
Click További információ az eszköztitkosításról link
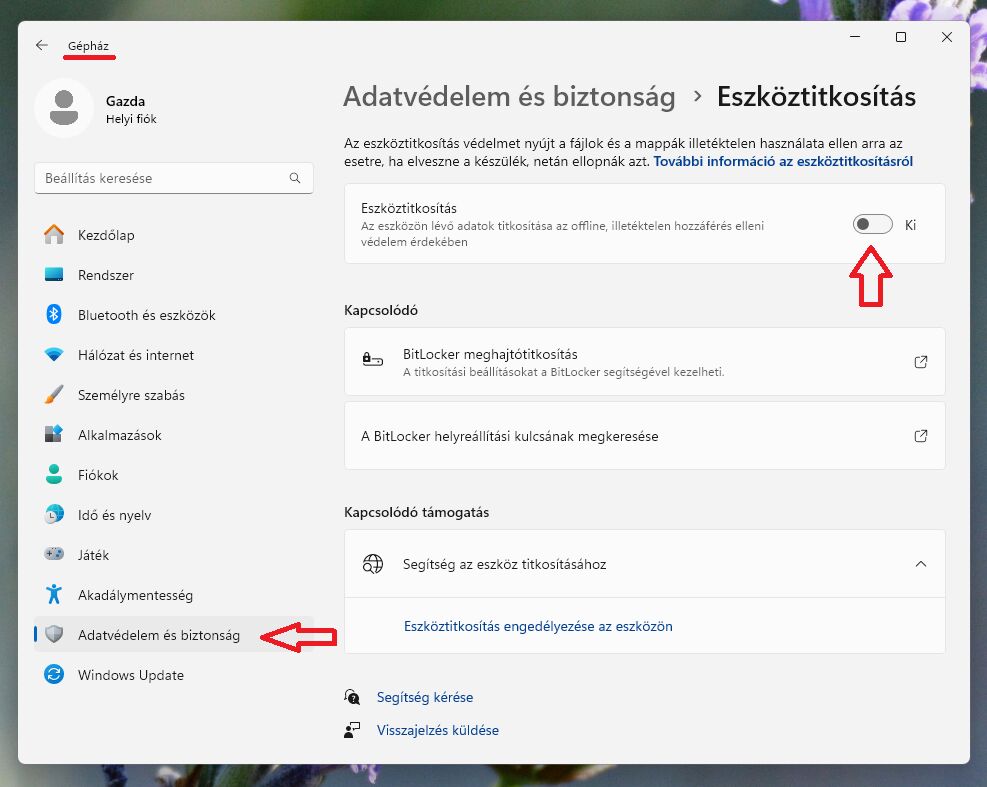[783, 161]
